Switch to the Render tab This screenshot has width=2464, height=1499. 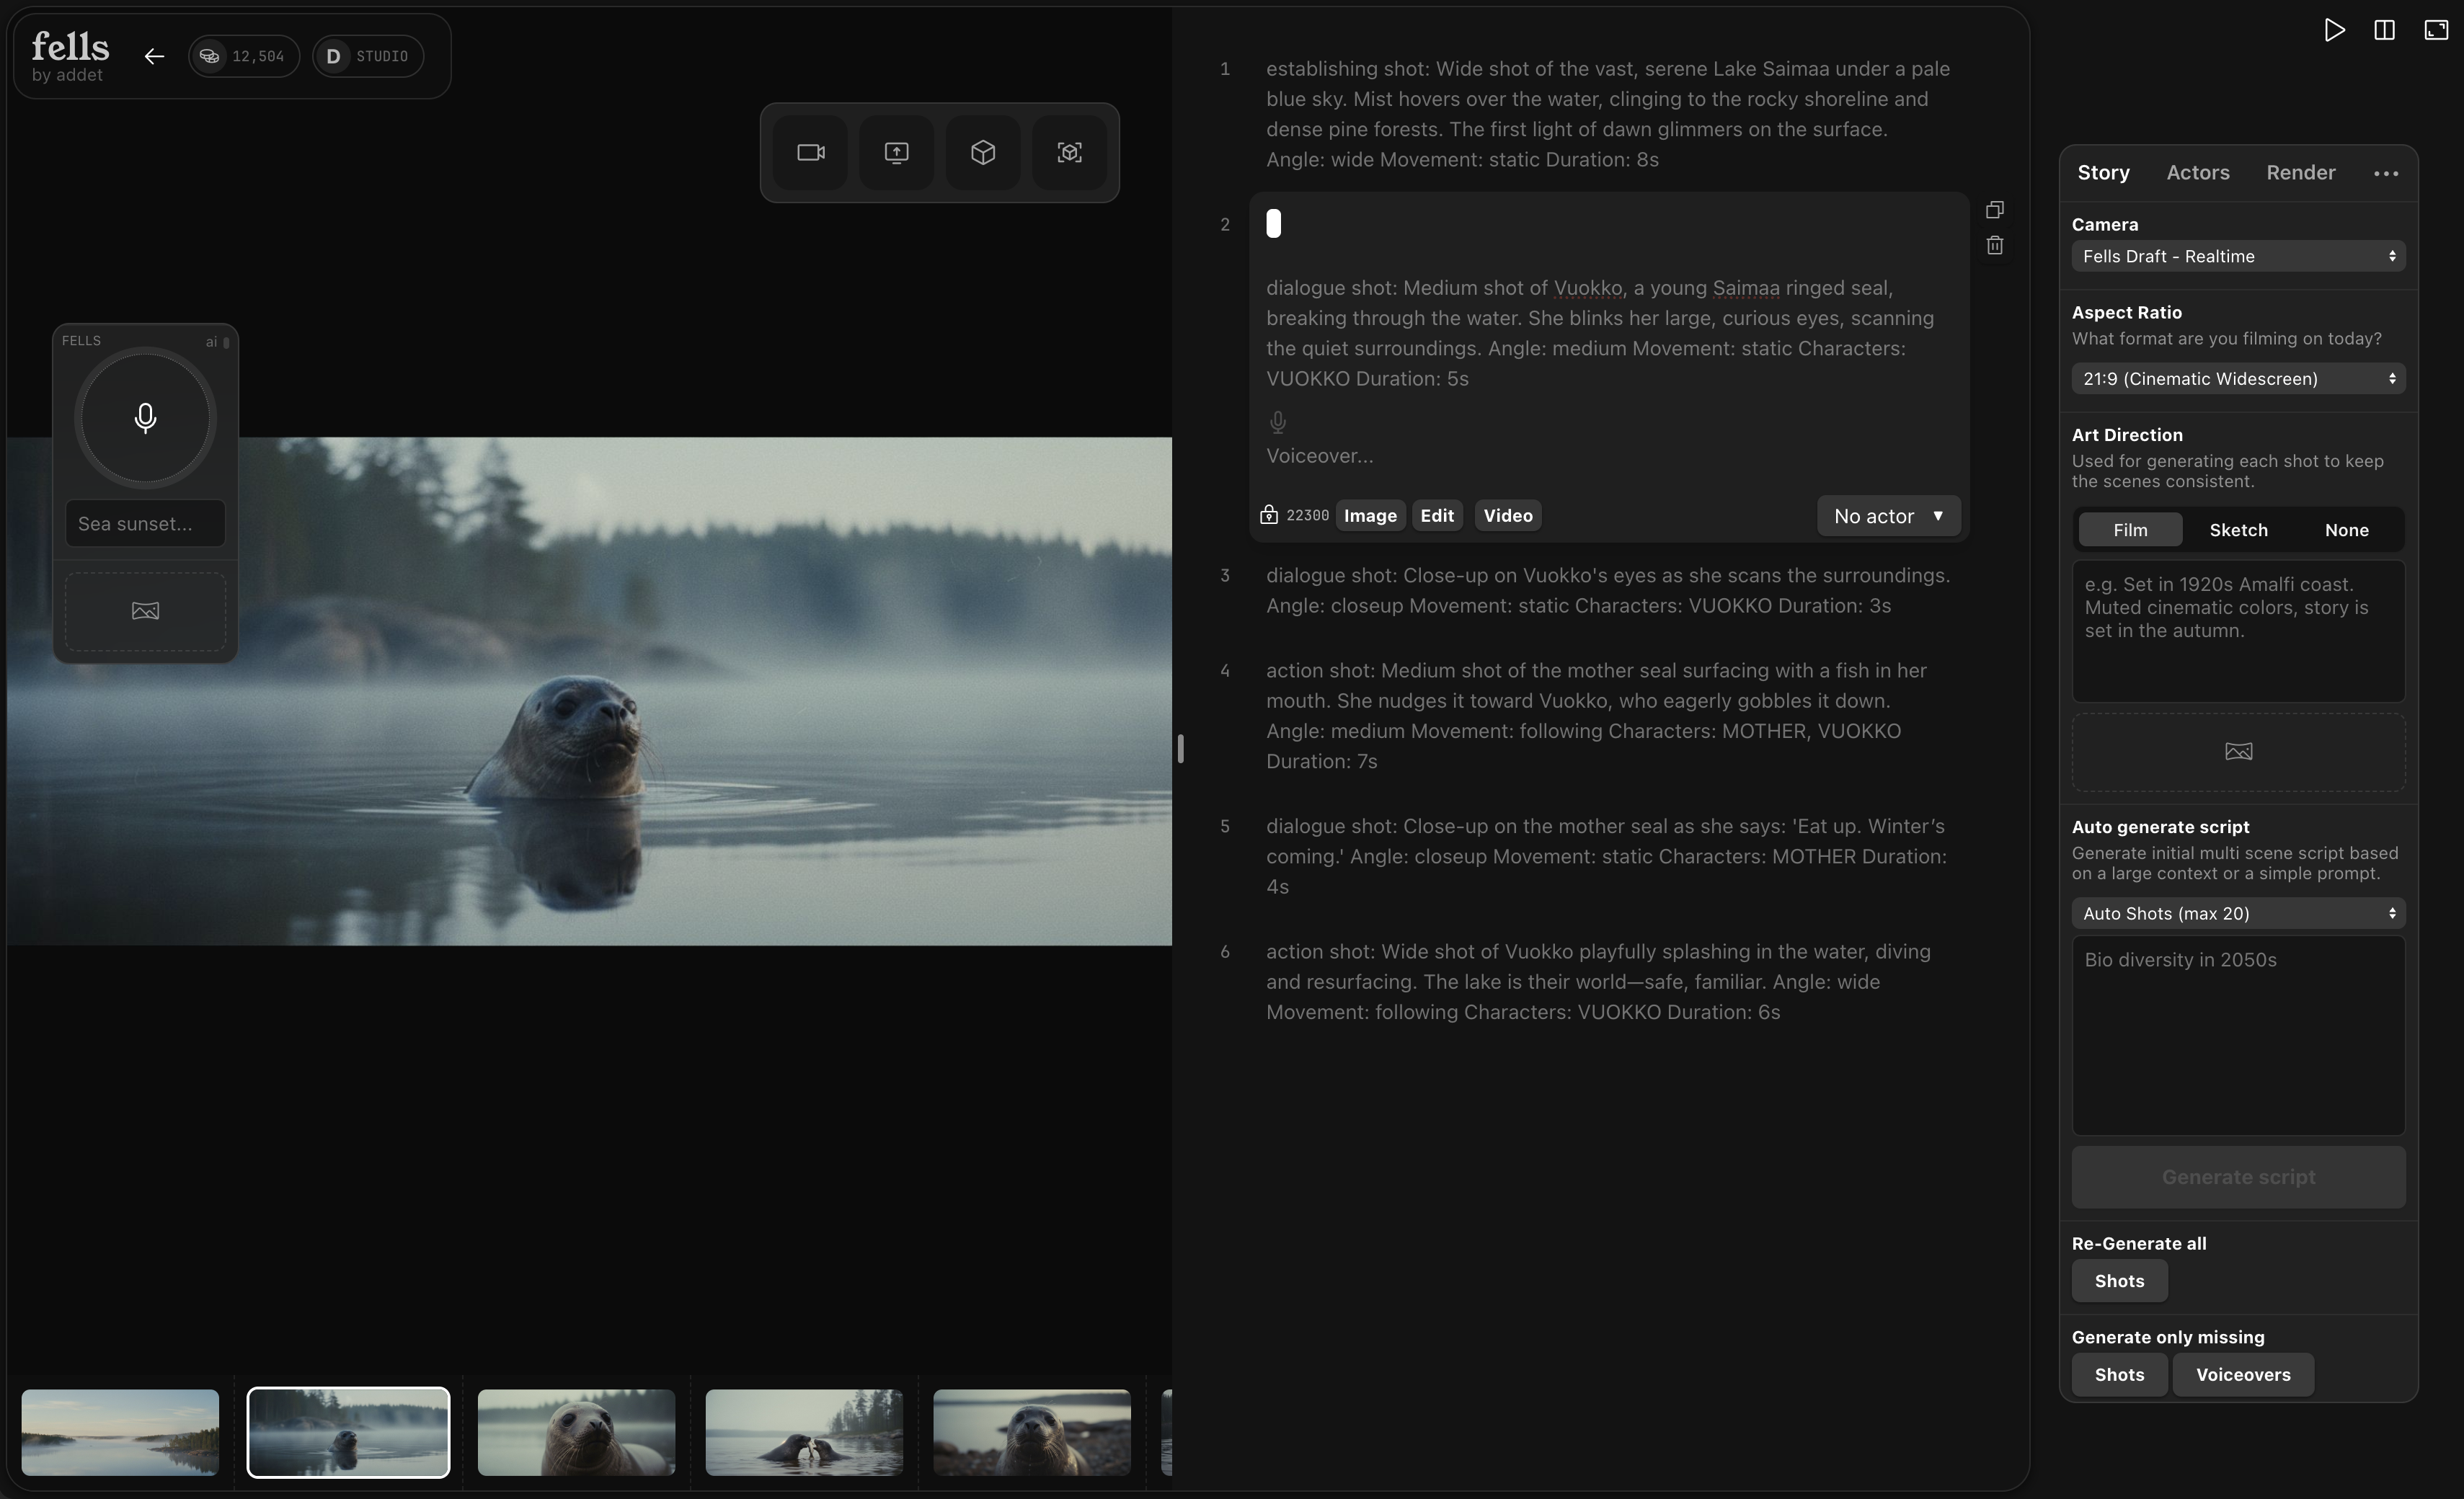2300,173
